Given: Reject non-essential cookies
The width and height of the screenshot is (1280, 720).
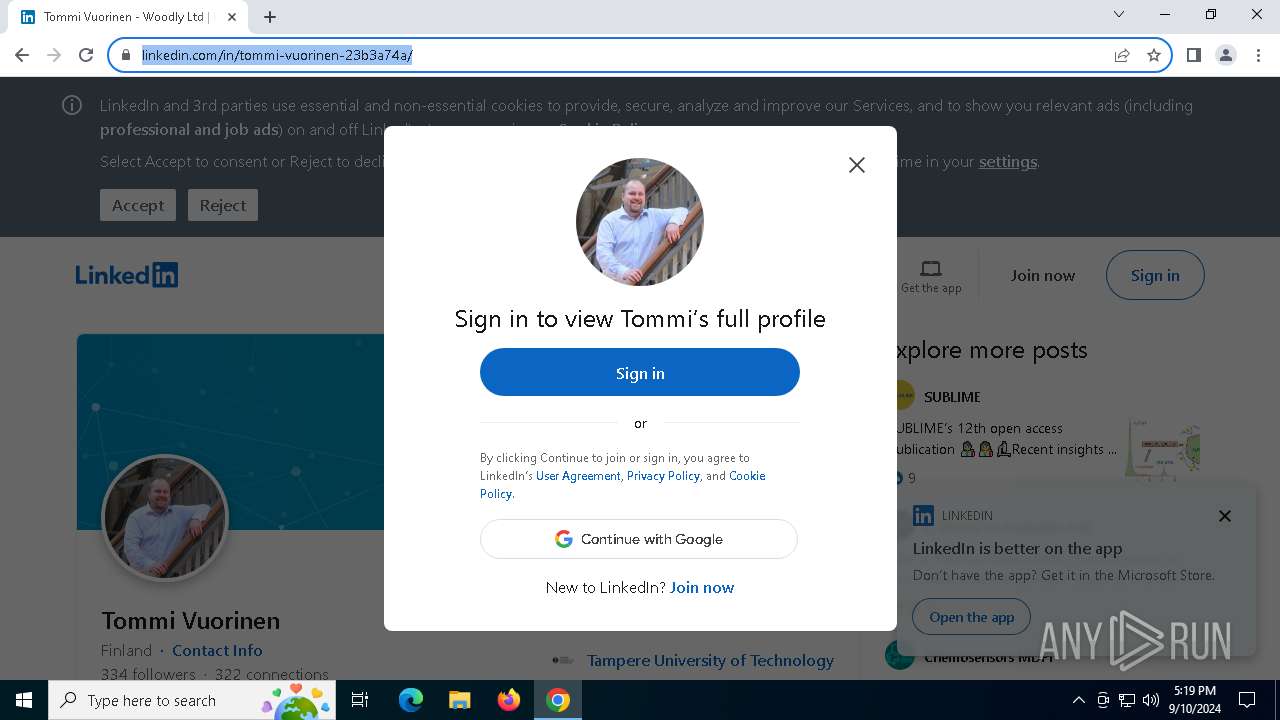Looking at the screenshot, I should click(223, 205).
